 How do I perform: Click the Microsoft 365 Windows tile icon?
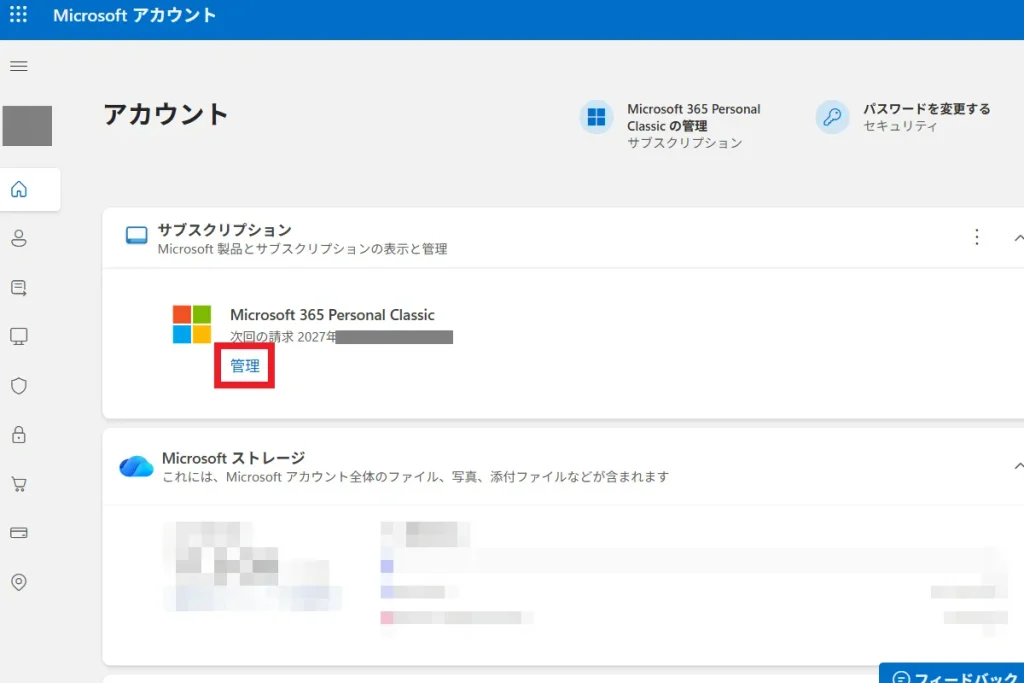[596, 117]
